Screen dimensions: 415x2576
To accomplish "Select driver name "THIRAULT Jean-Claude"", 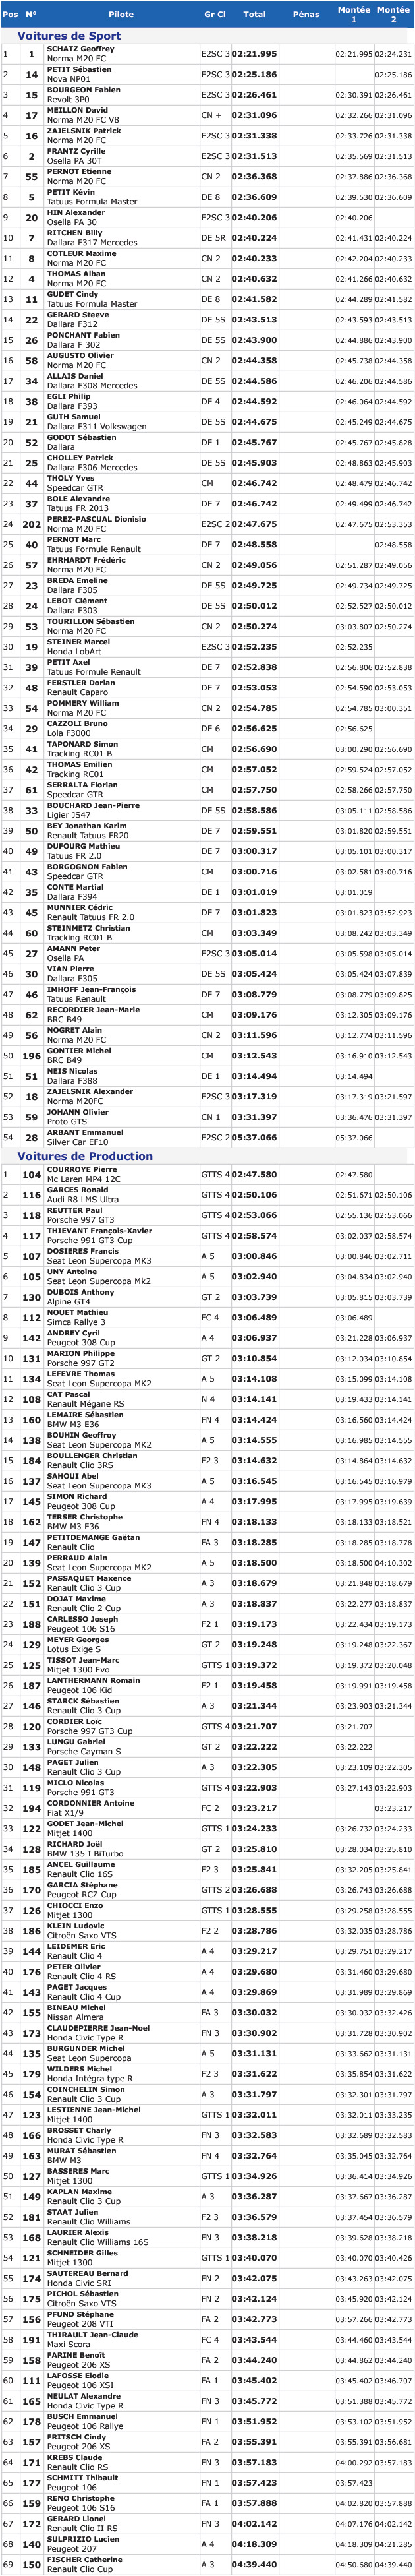I will click(93, 2334).
